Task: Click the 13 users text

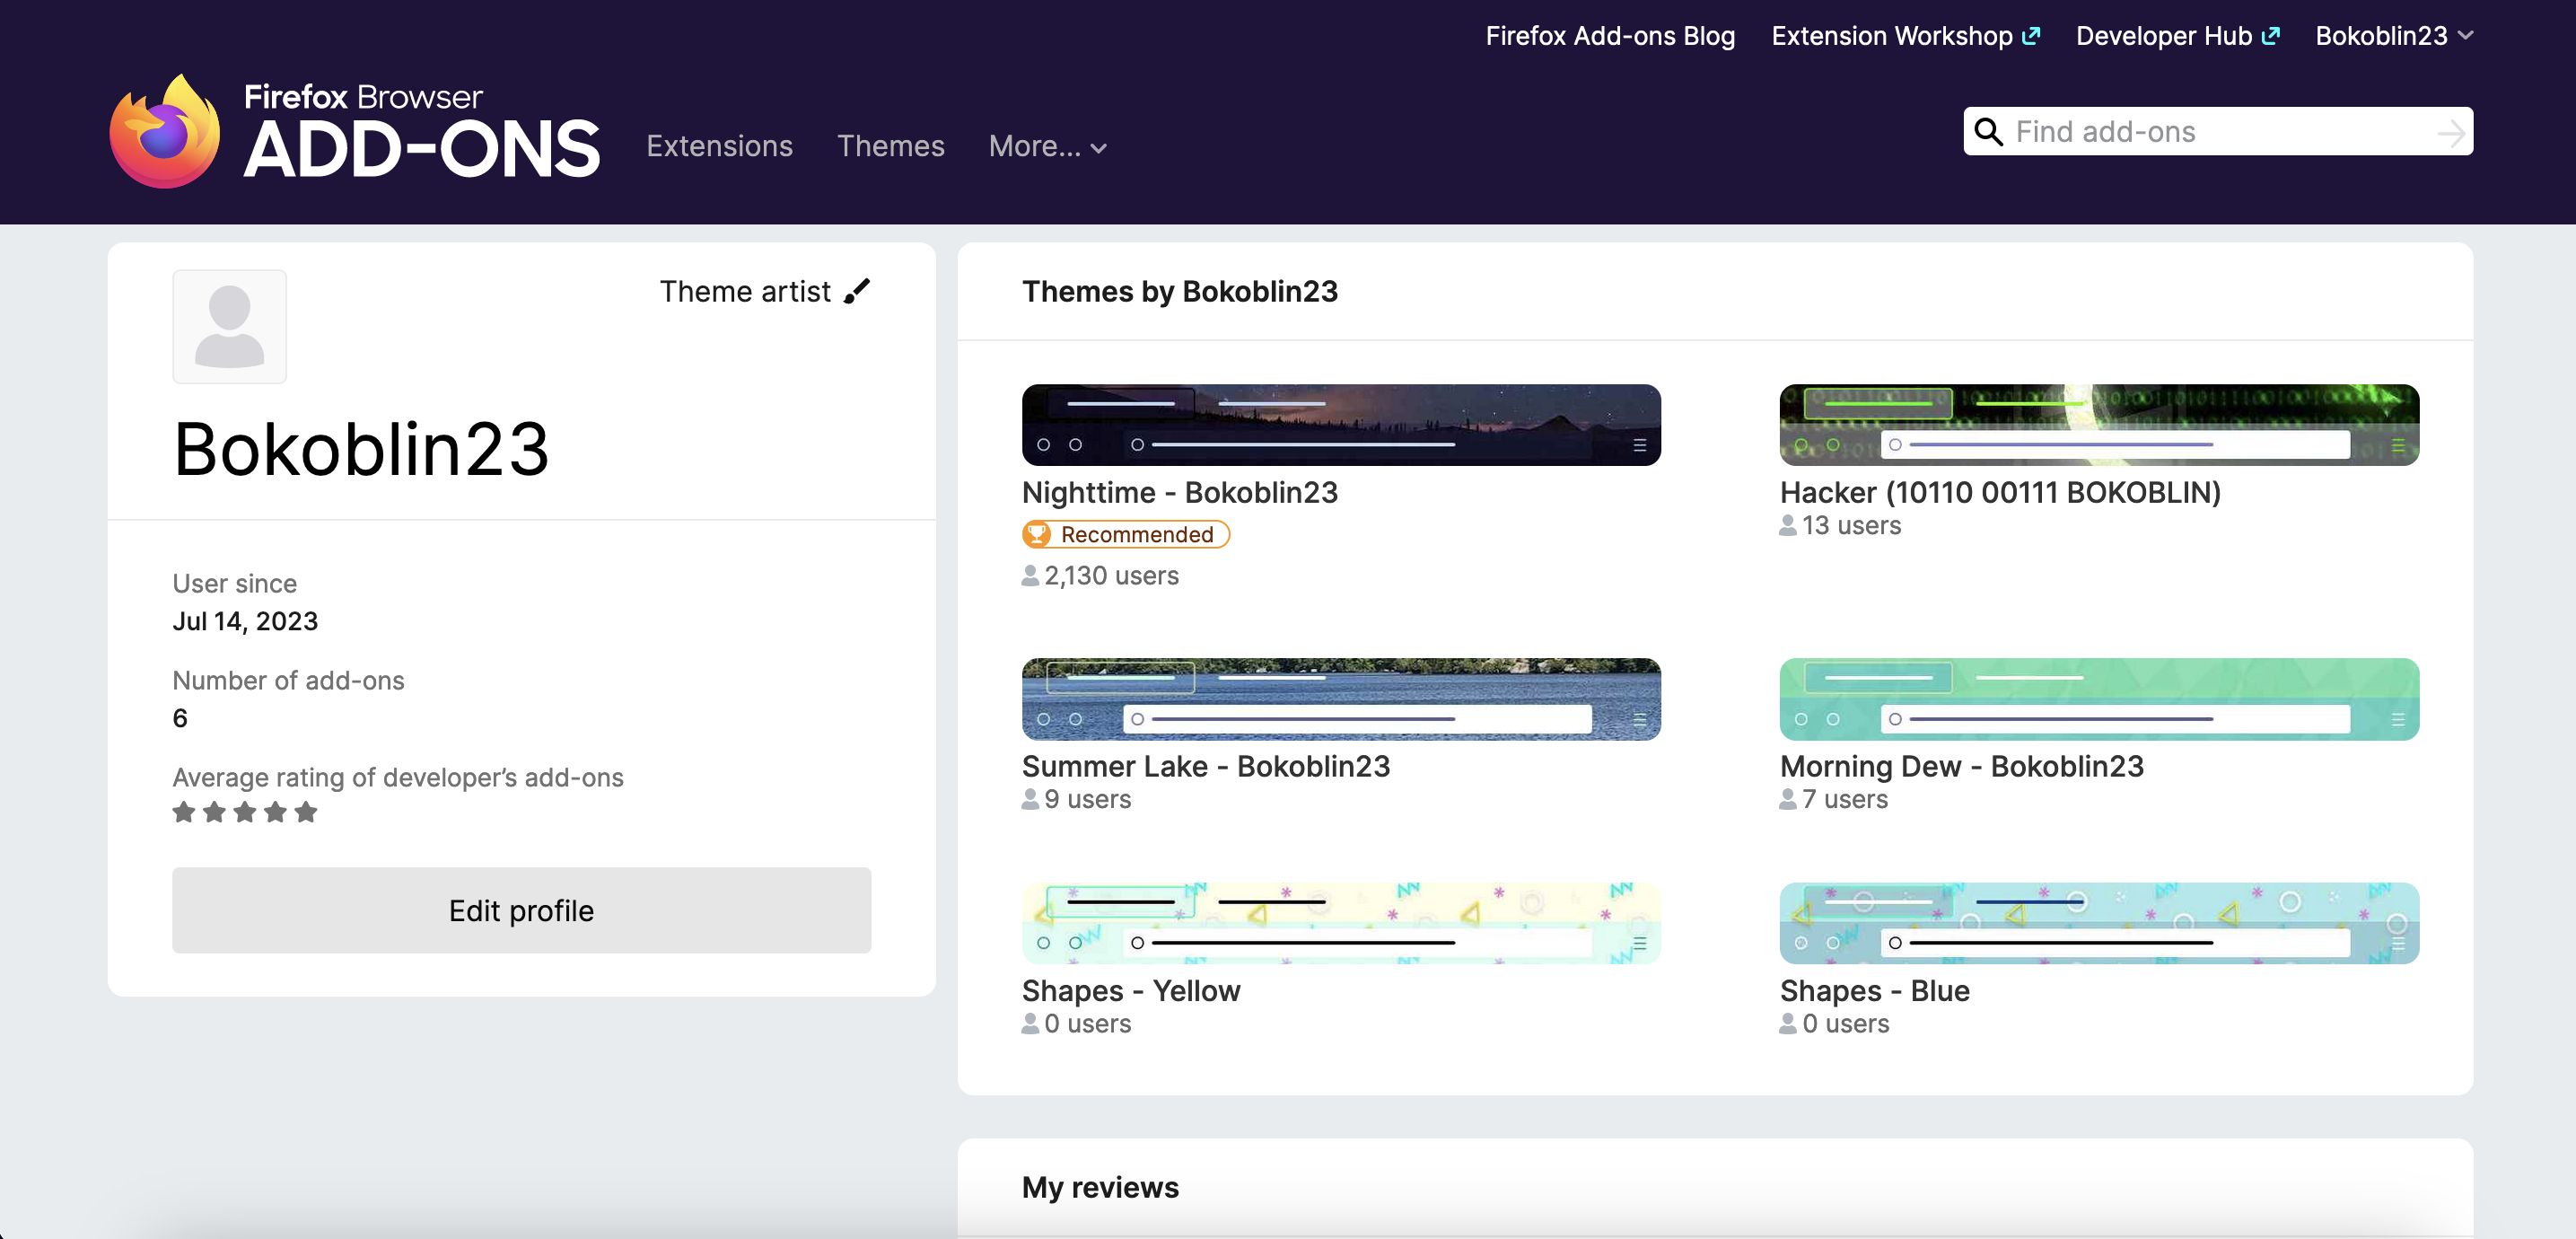Action: click(1851, 525)
